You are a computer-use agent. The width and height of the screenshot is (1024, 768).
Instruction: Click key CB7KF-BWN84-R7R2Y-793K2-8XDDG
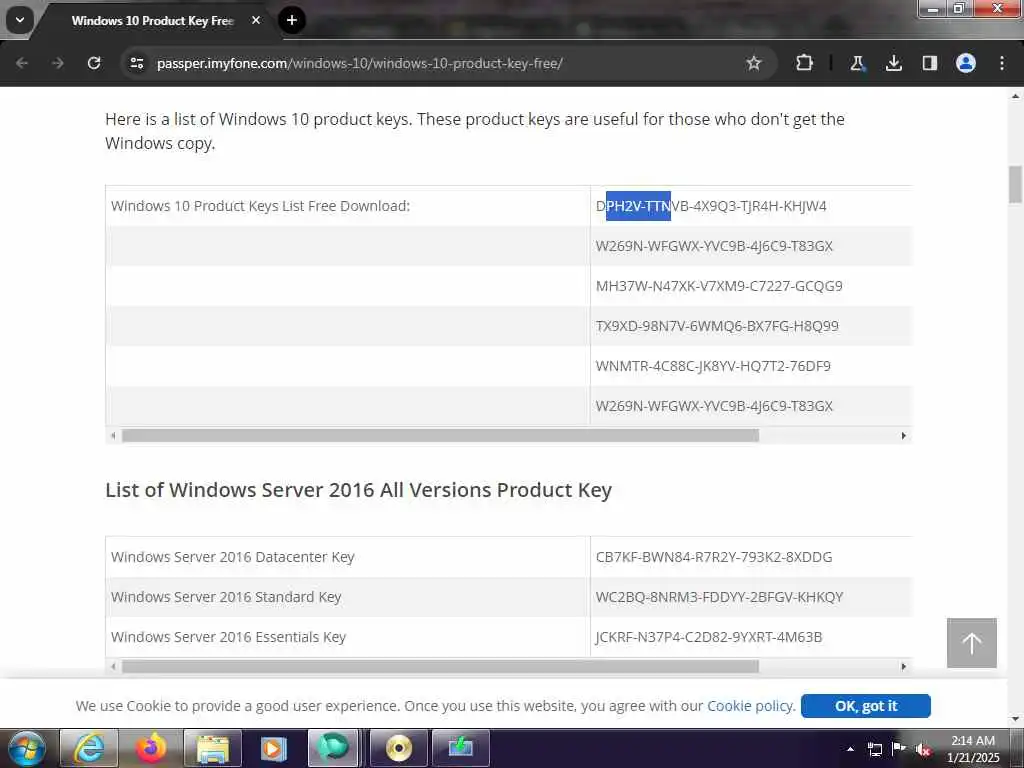714,557
